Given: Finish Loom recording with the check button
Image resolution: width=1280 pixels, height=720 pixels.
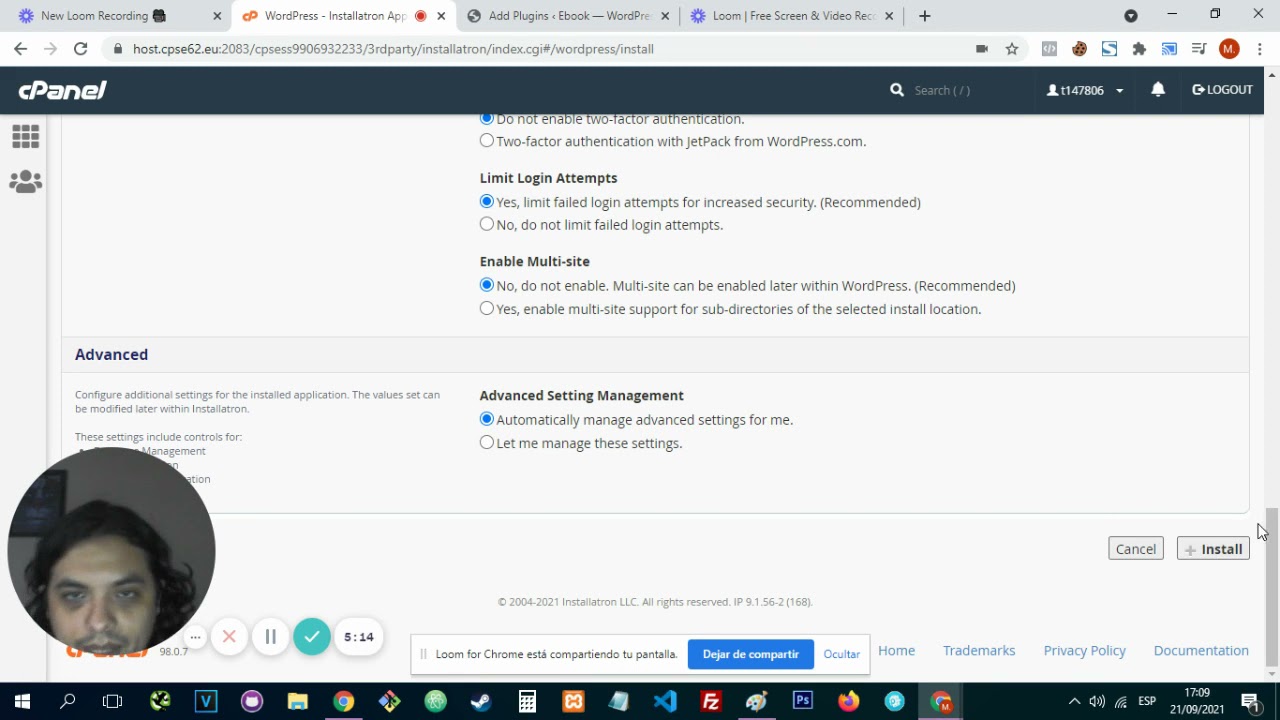Looking at the screenshot, I should pyautogui.click(x=312, y=637).
